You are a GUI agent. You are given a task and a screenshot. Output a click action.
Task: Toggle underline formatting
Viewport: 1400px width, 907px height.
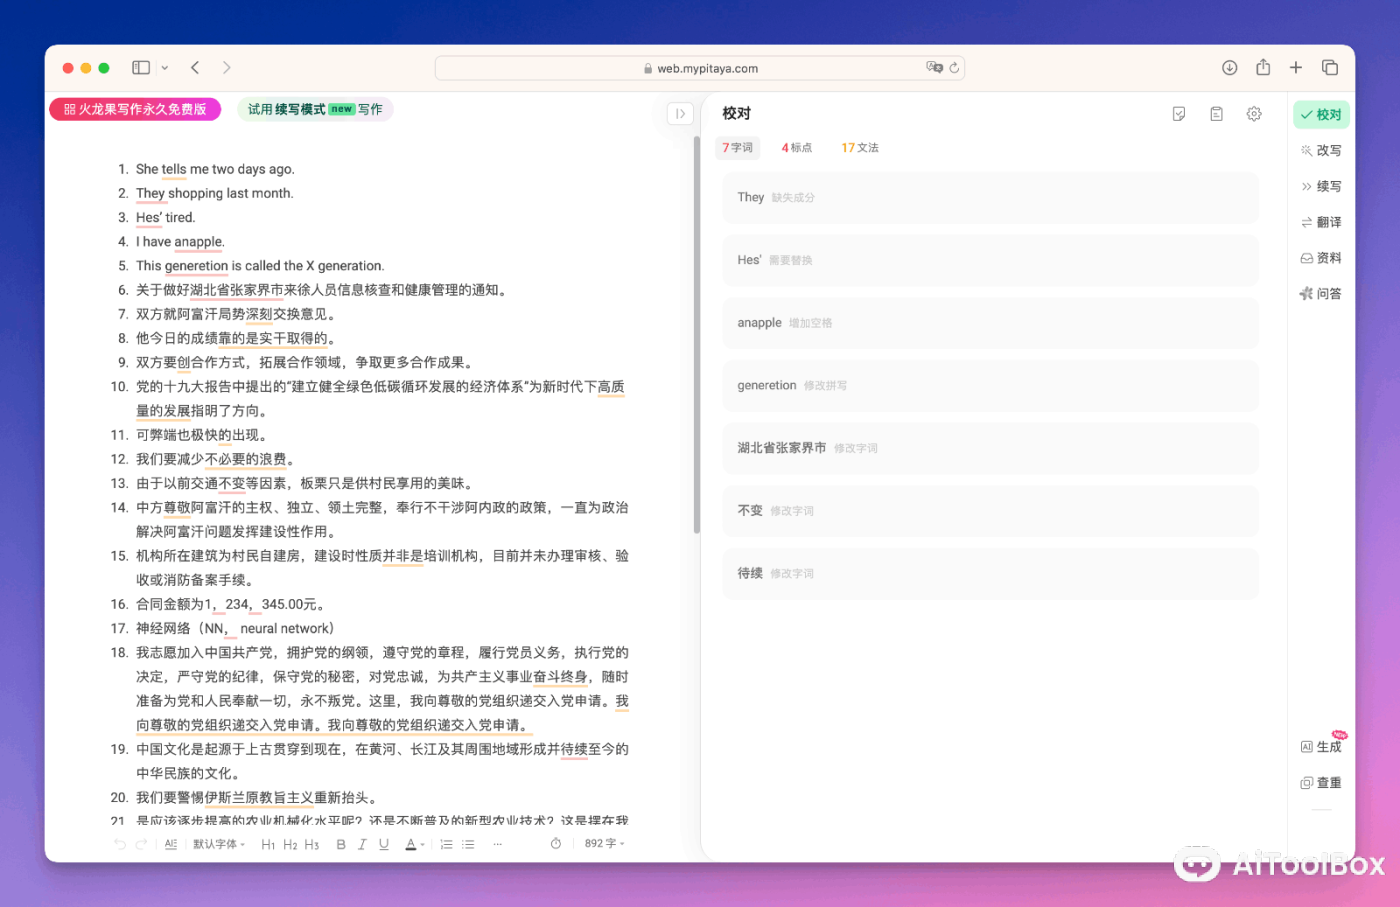tap(384, 844)
